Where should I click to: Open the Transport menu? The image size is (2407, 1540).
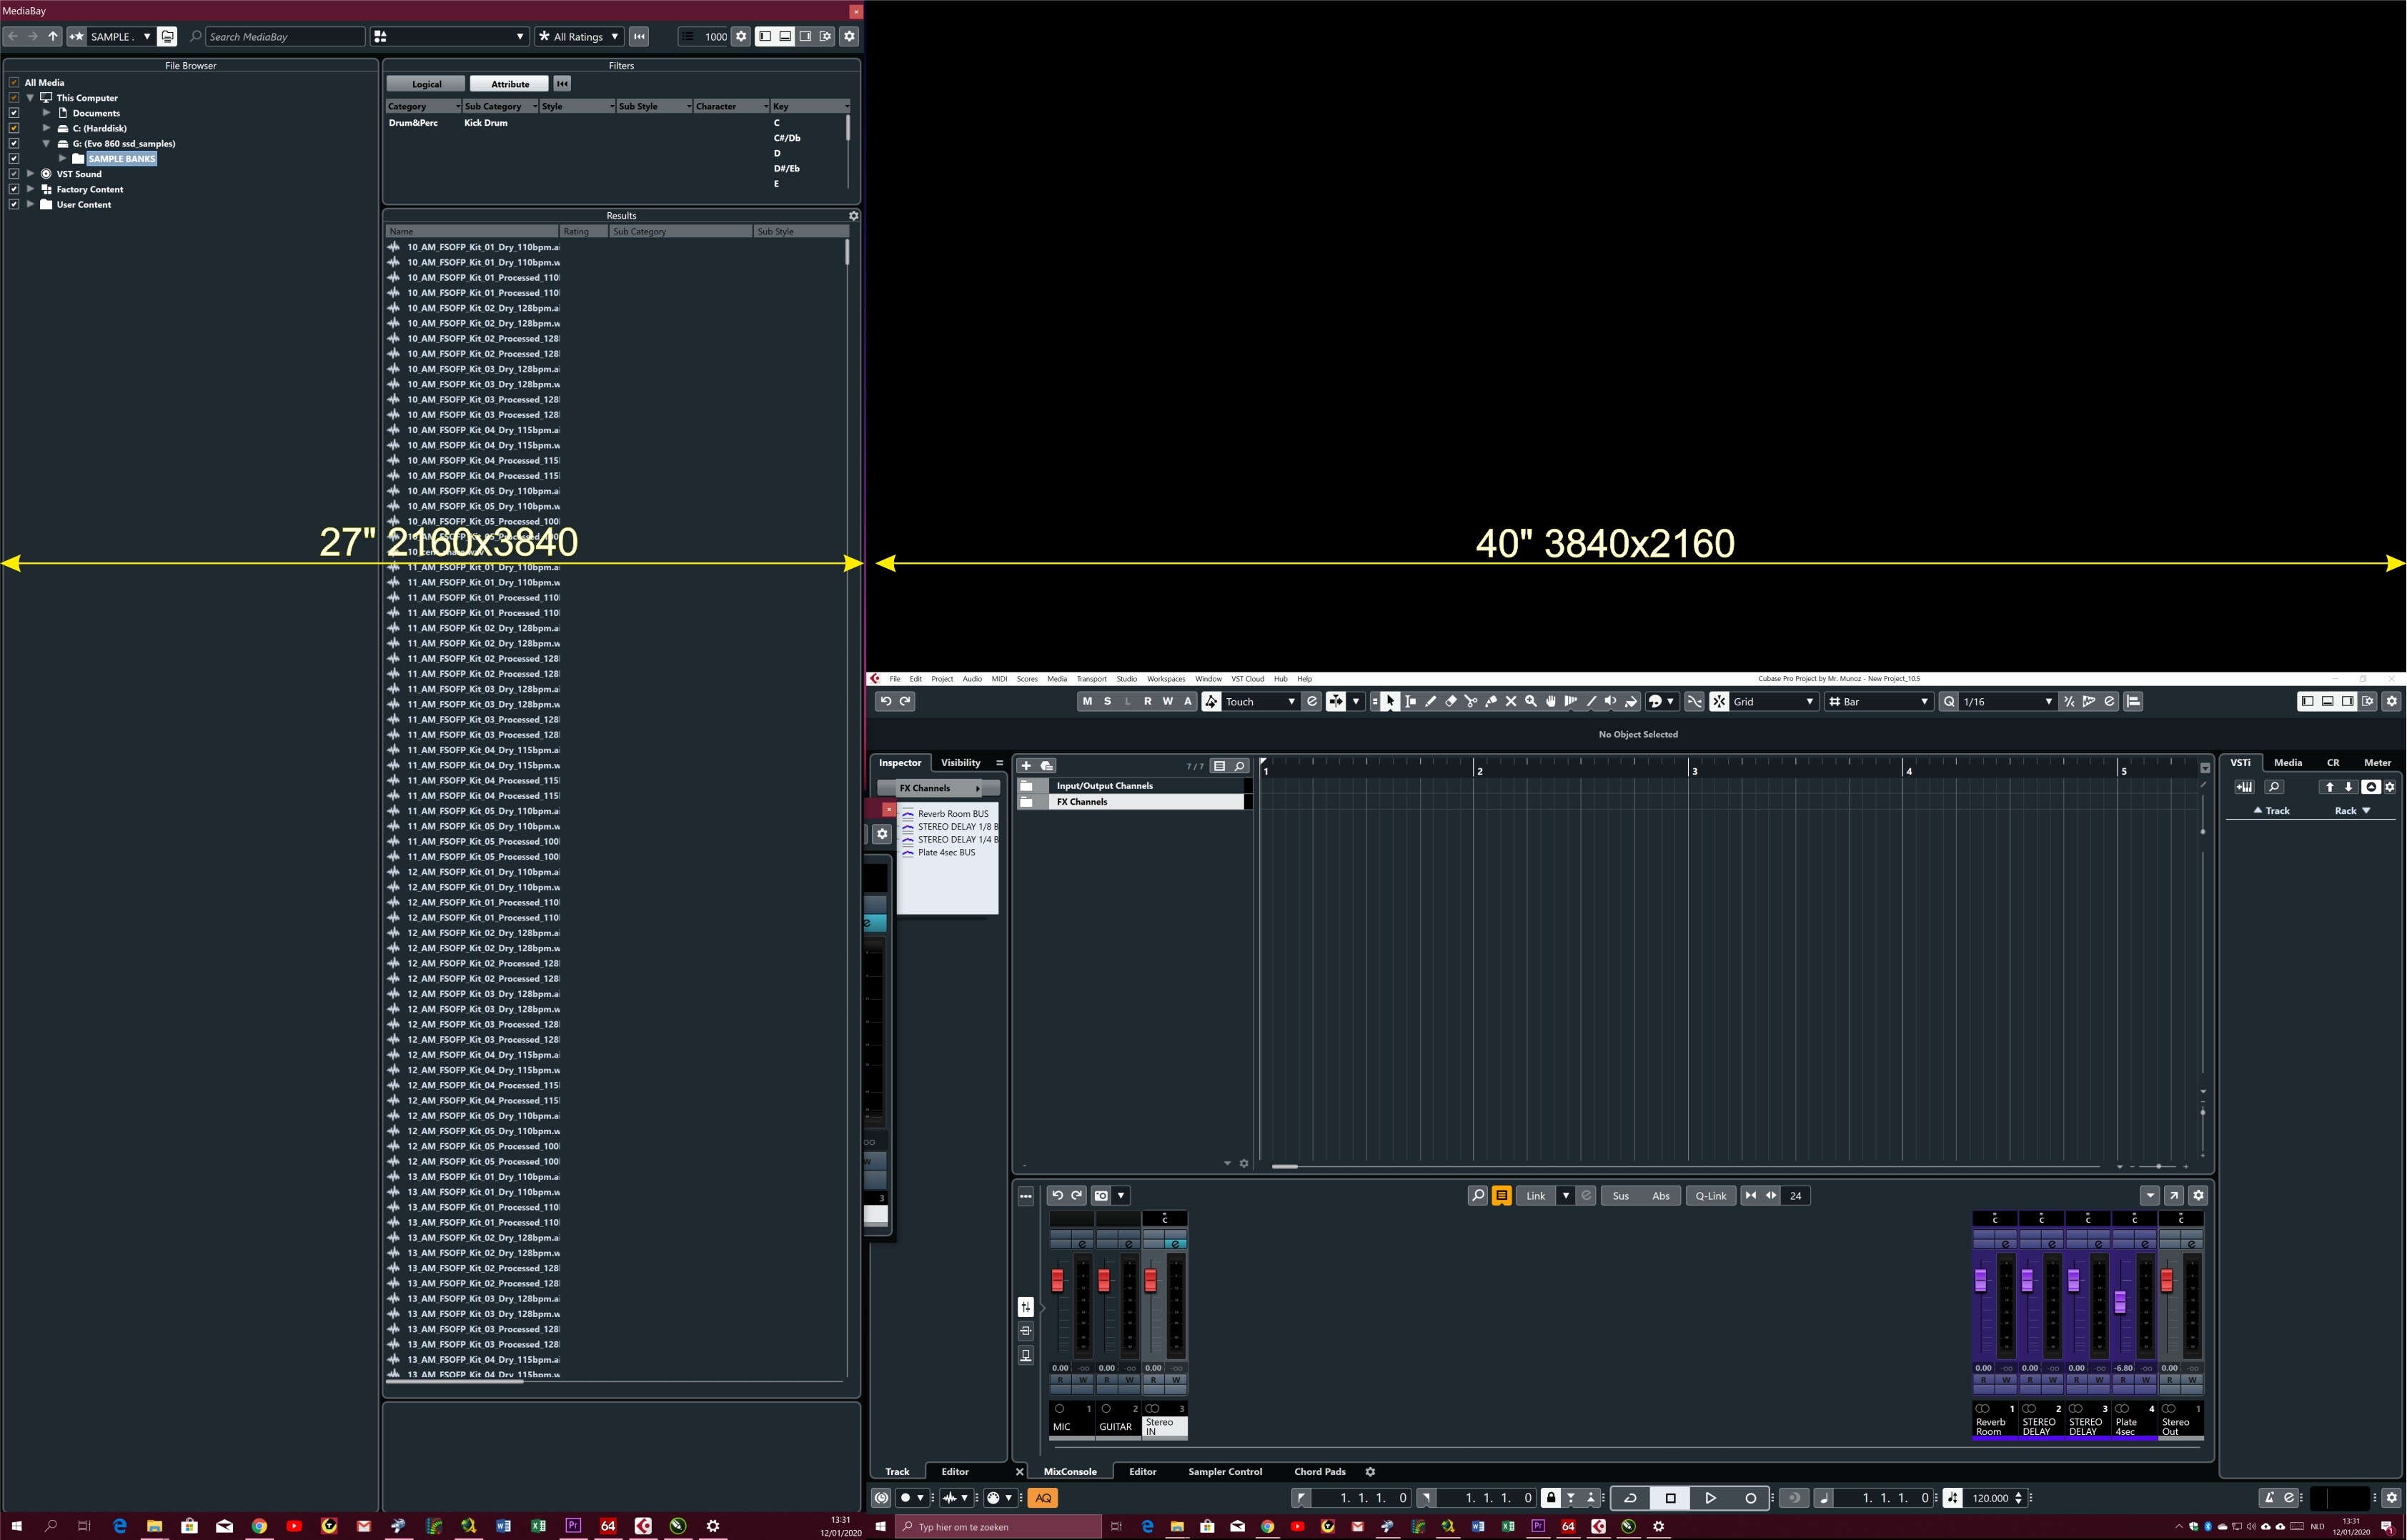point(1091,679)
